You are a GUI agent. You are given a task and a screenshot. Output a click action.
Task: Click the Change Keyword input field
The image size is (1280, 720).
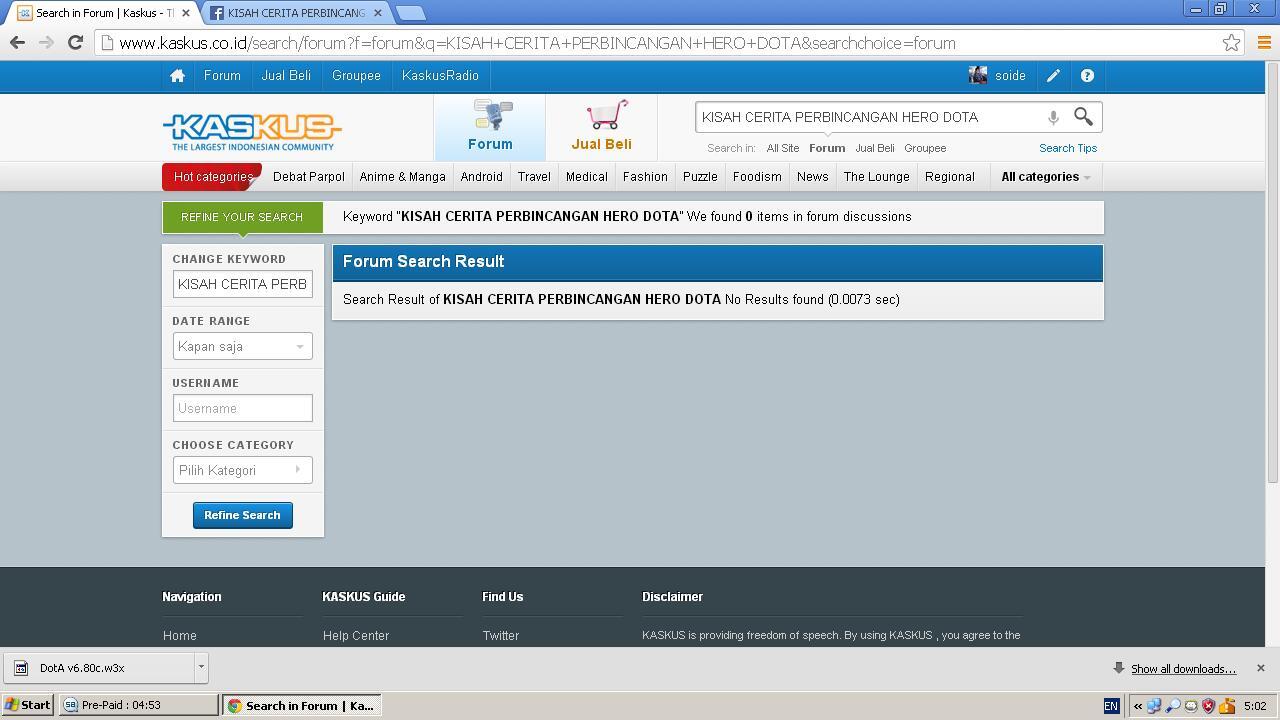click(242, 284)
